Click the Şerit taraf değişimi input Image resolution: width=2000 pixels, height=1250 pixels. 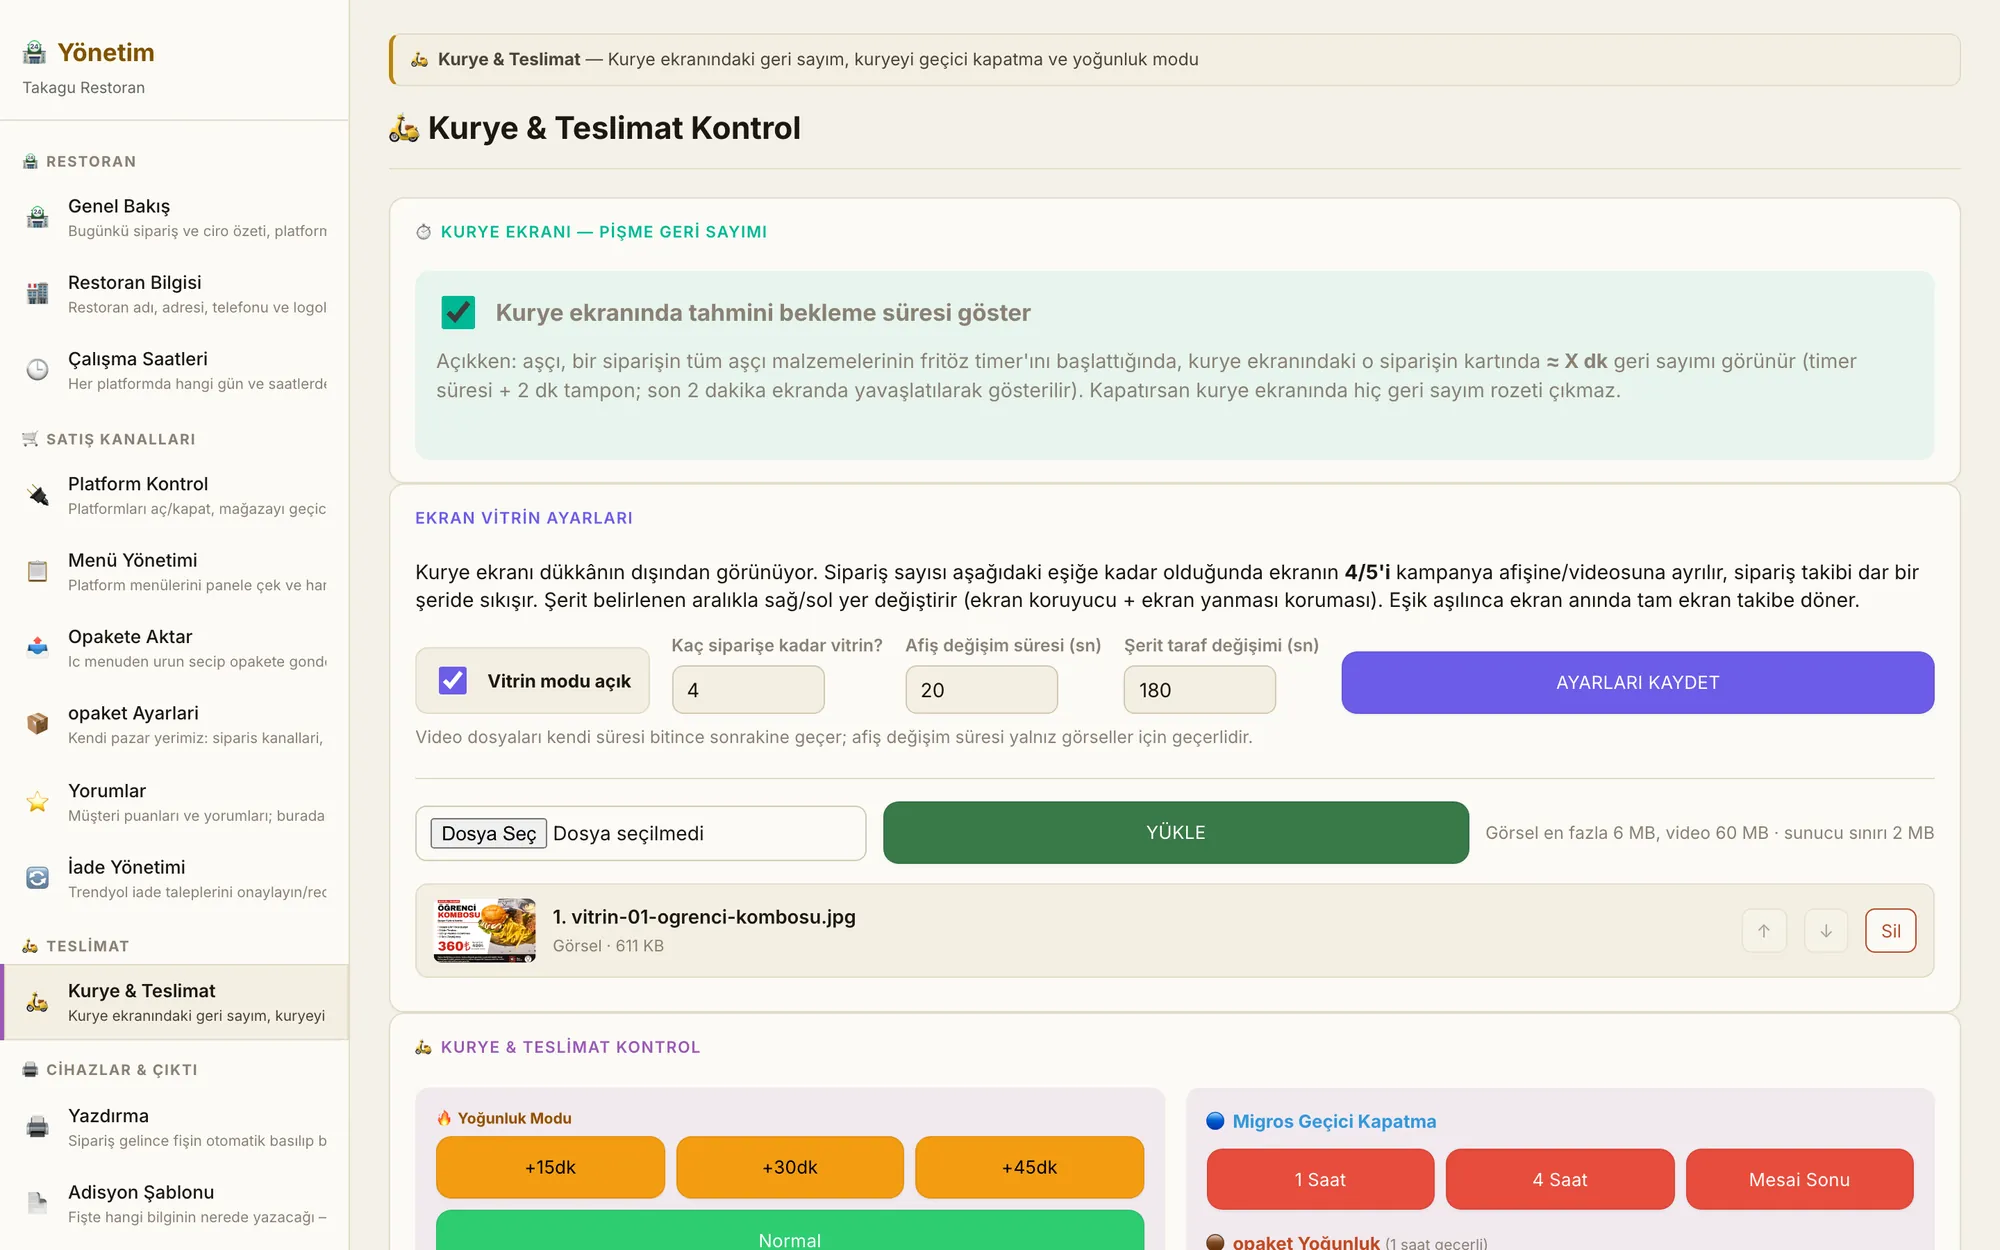tap(1199, 690)
